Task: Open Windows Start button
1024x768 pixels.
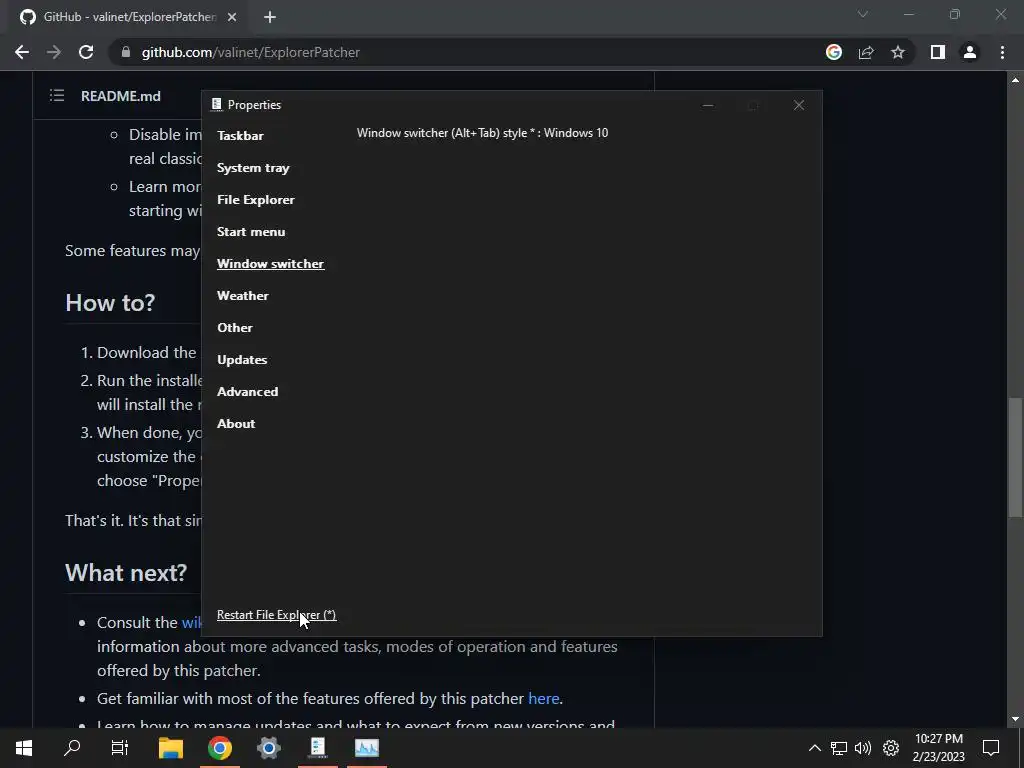Action: (24, 748)
